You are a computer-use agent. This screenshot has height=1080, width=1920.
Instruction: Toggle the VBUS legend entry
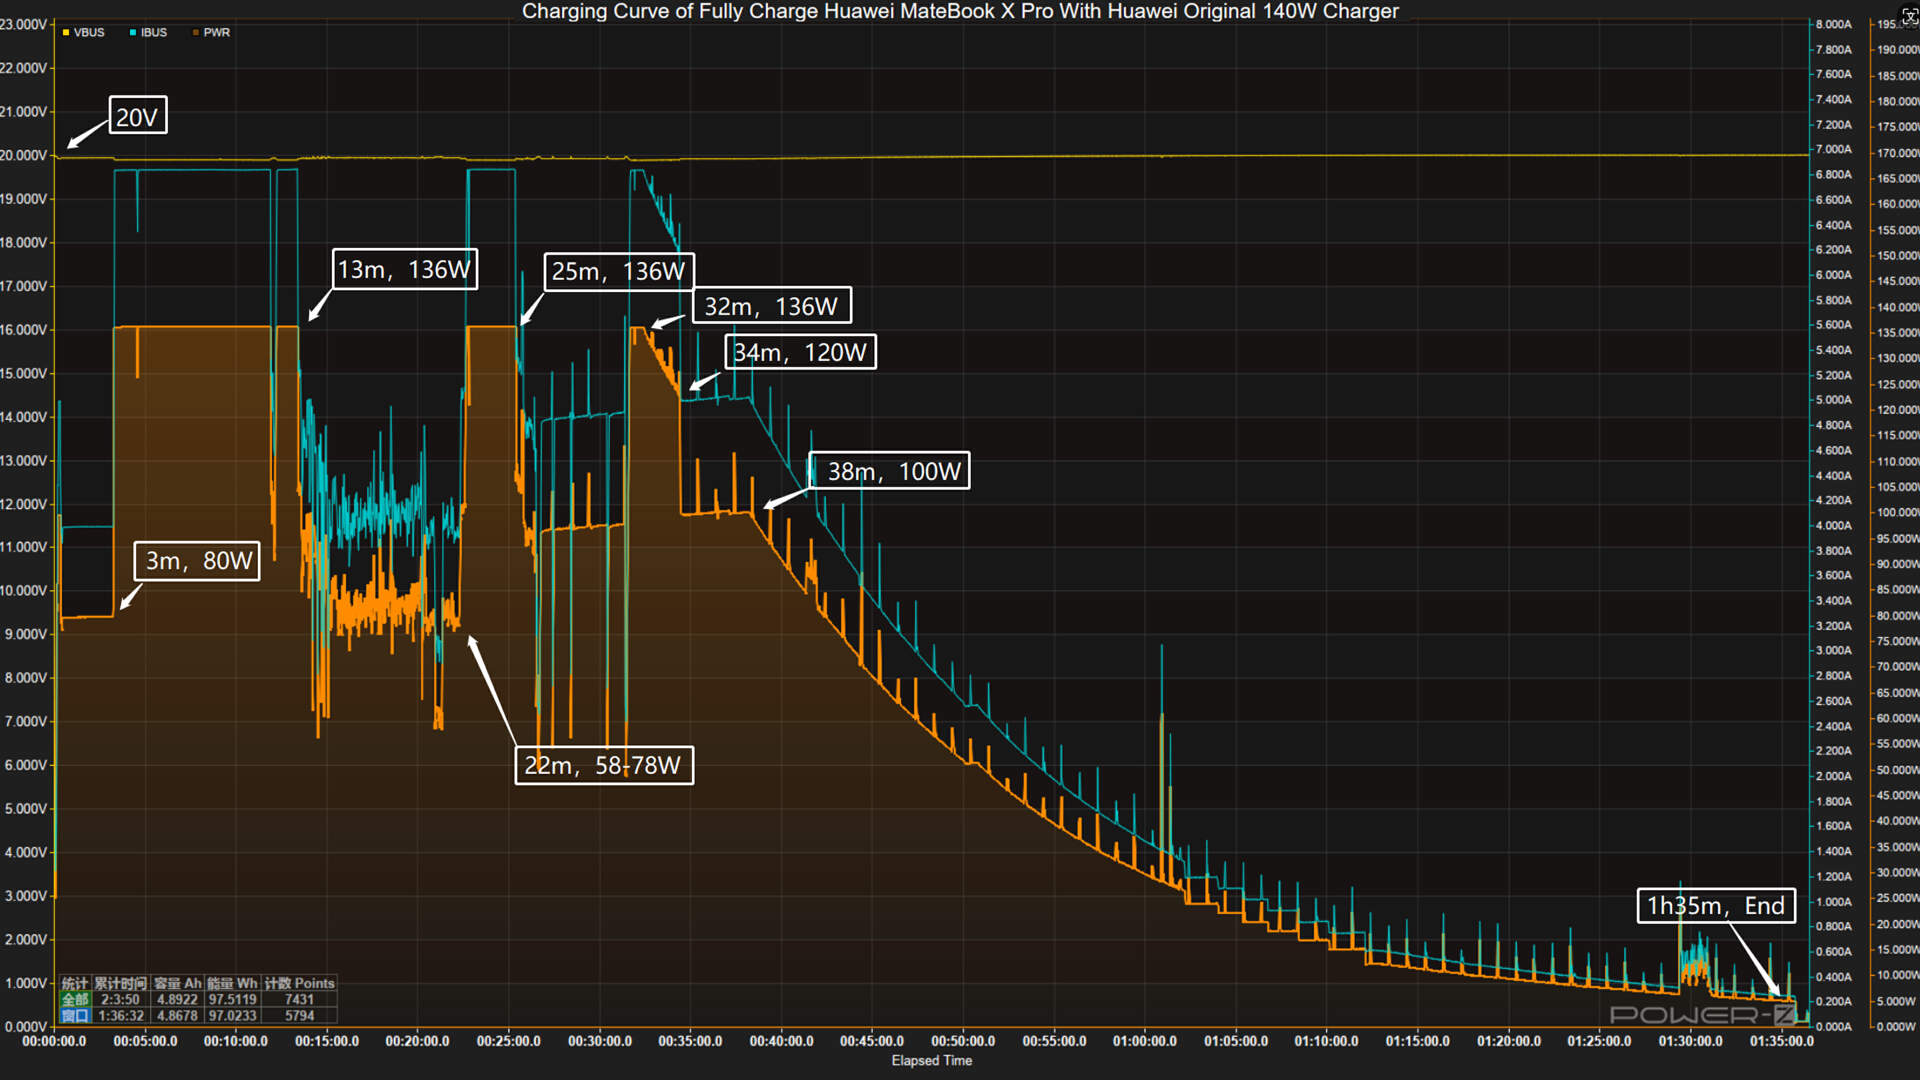click(83, 33)
